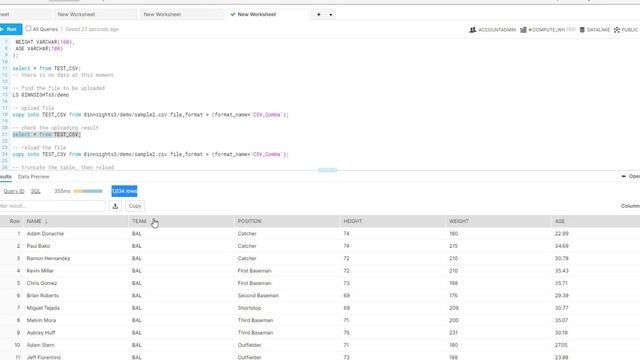The image size is (640, 360).
Task: Click age value 35.43
Action: [x=562, y=271]
